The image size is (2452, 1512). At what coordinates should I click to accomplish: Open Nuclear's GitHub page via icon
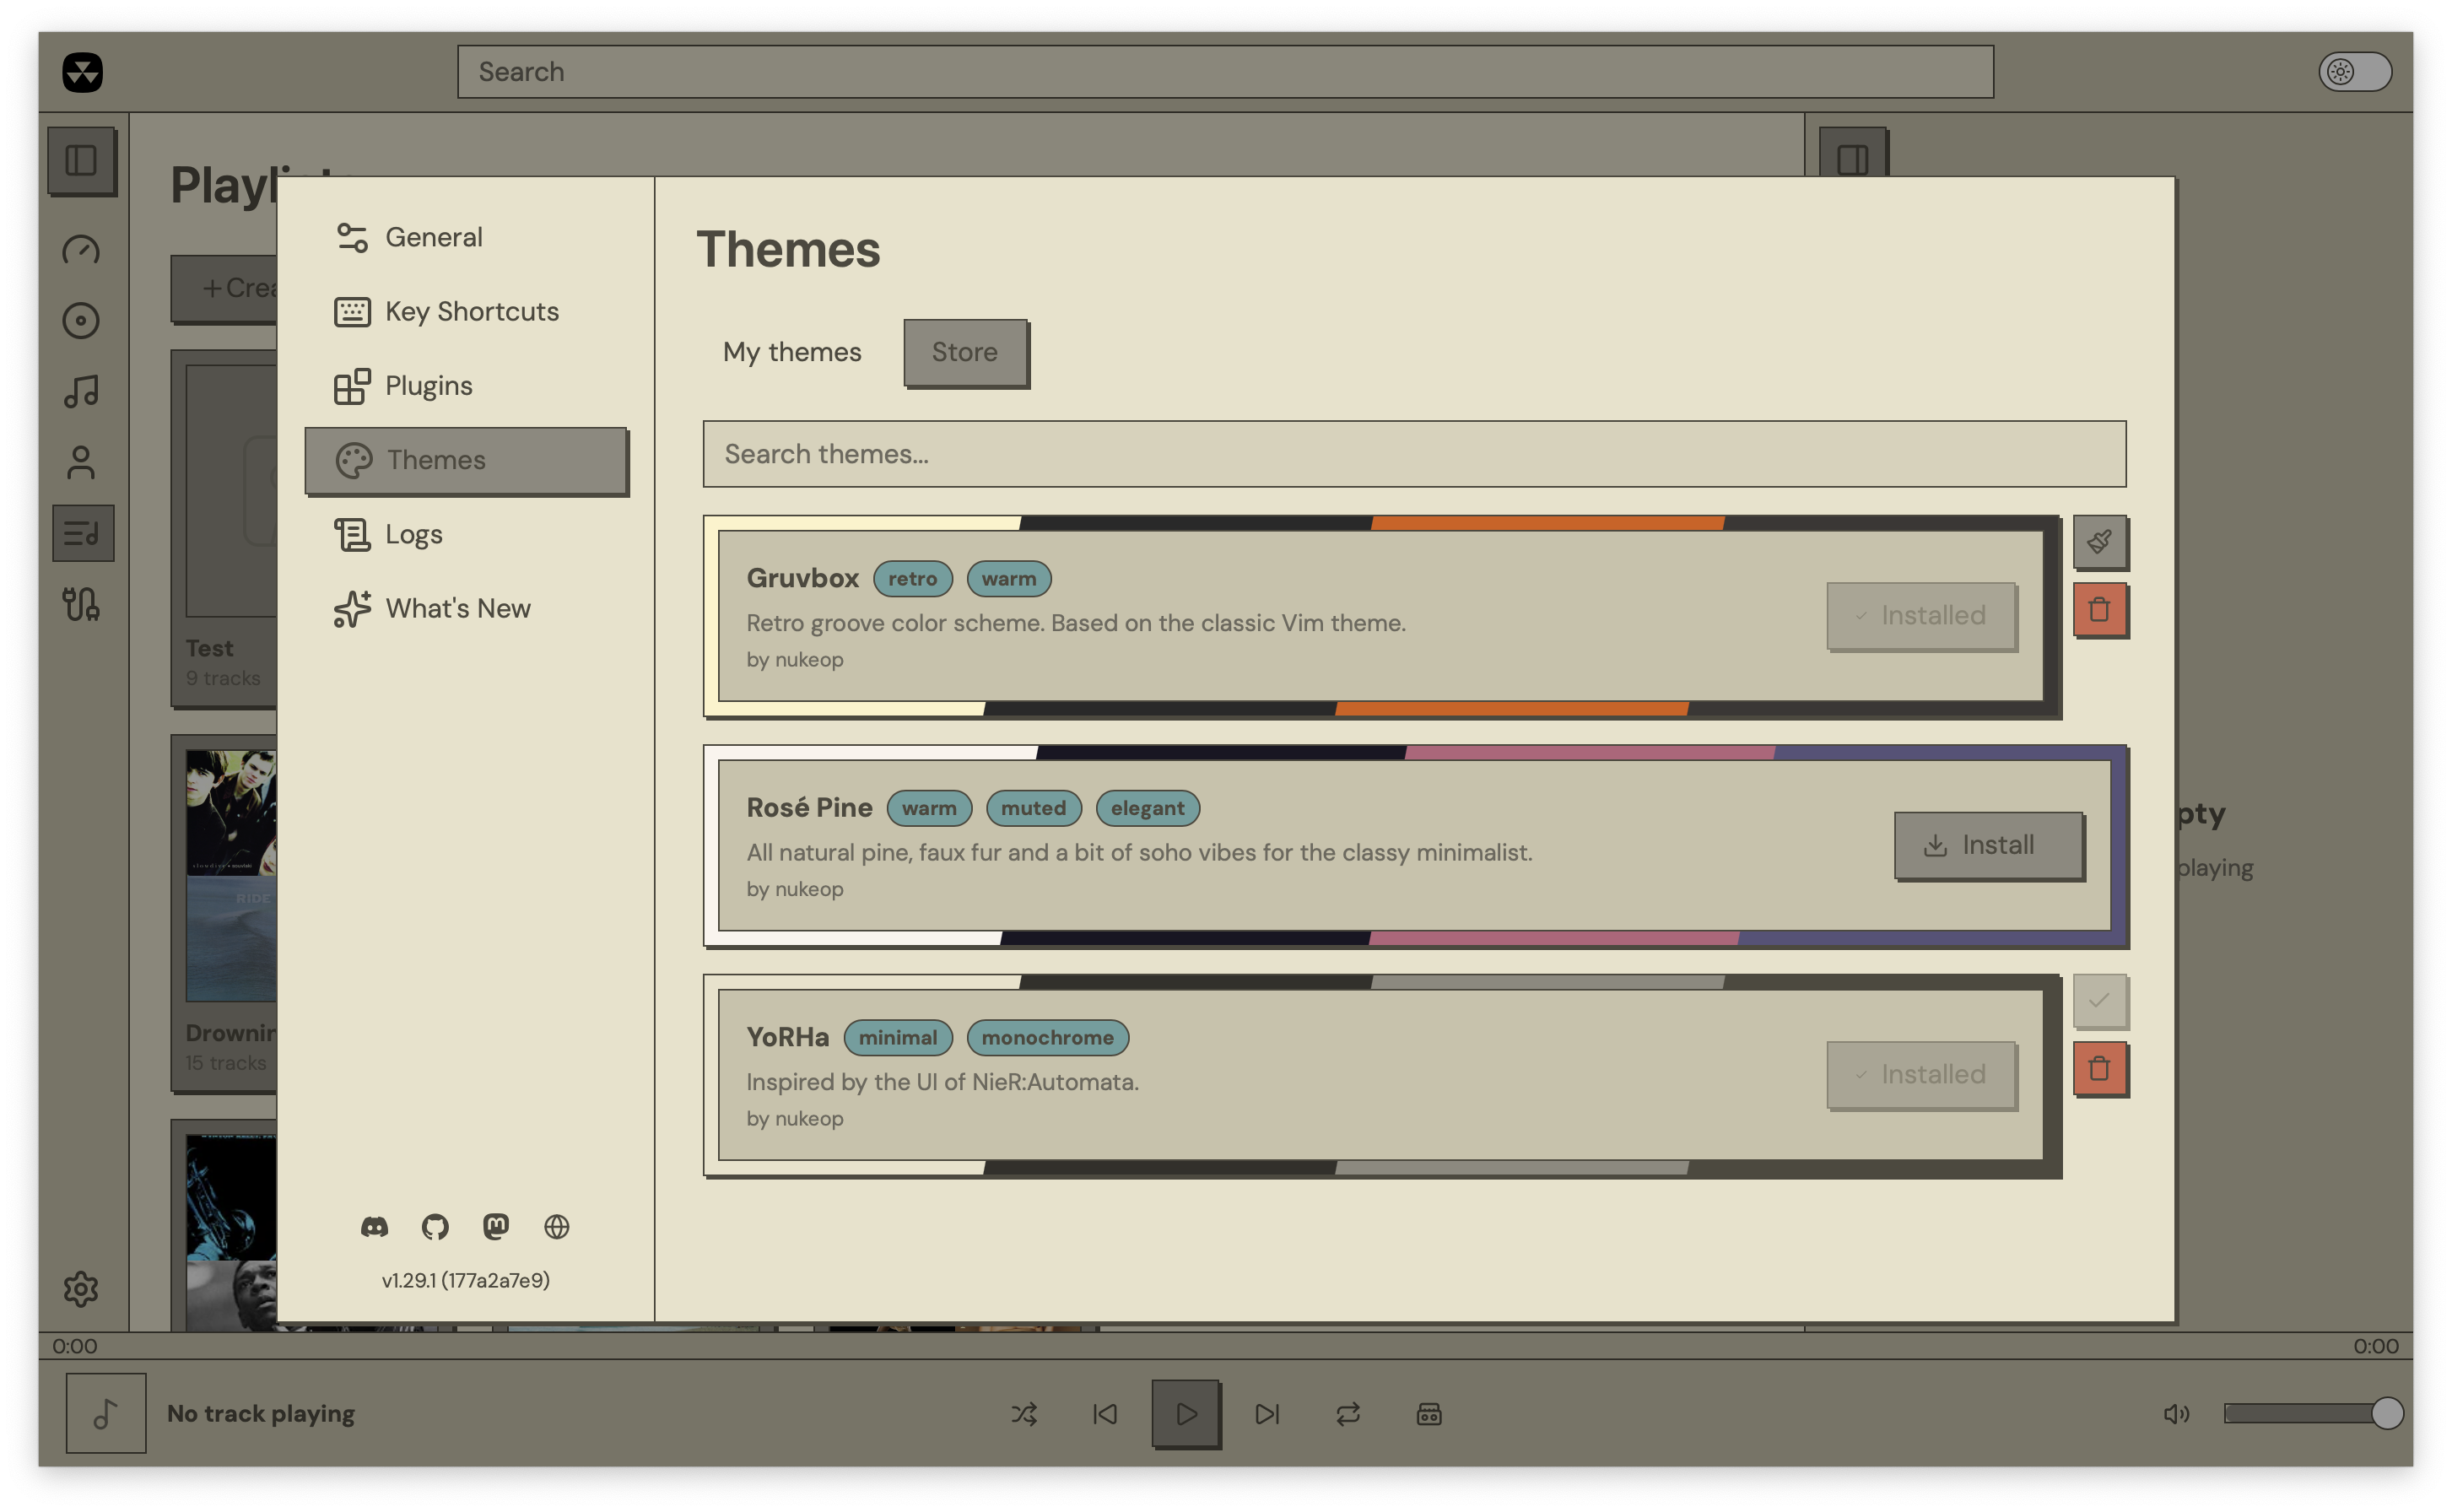437,1226
